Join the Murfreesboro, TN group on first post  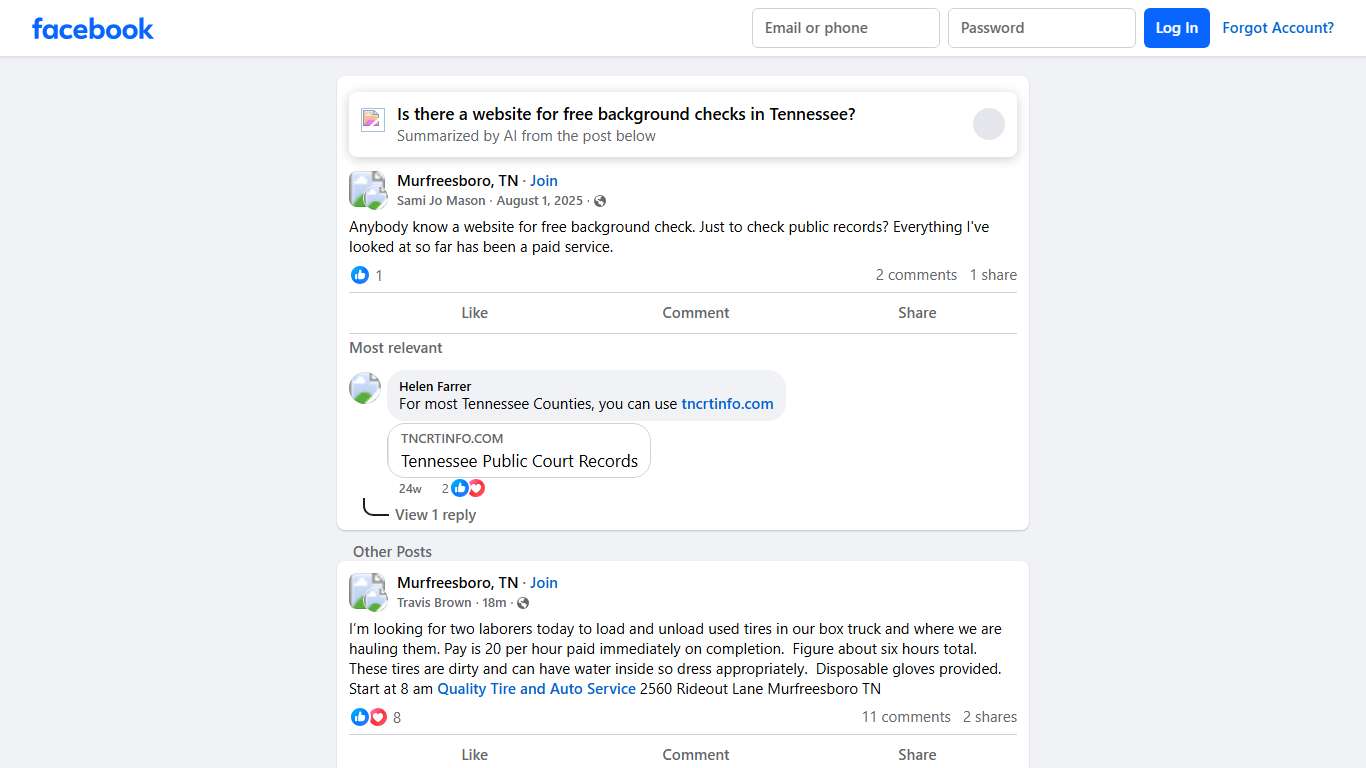(x=544, y=181)
